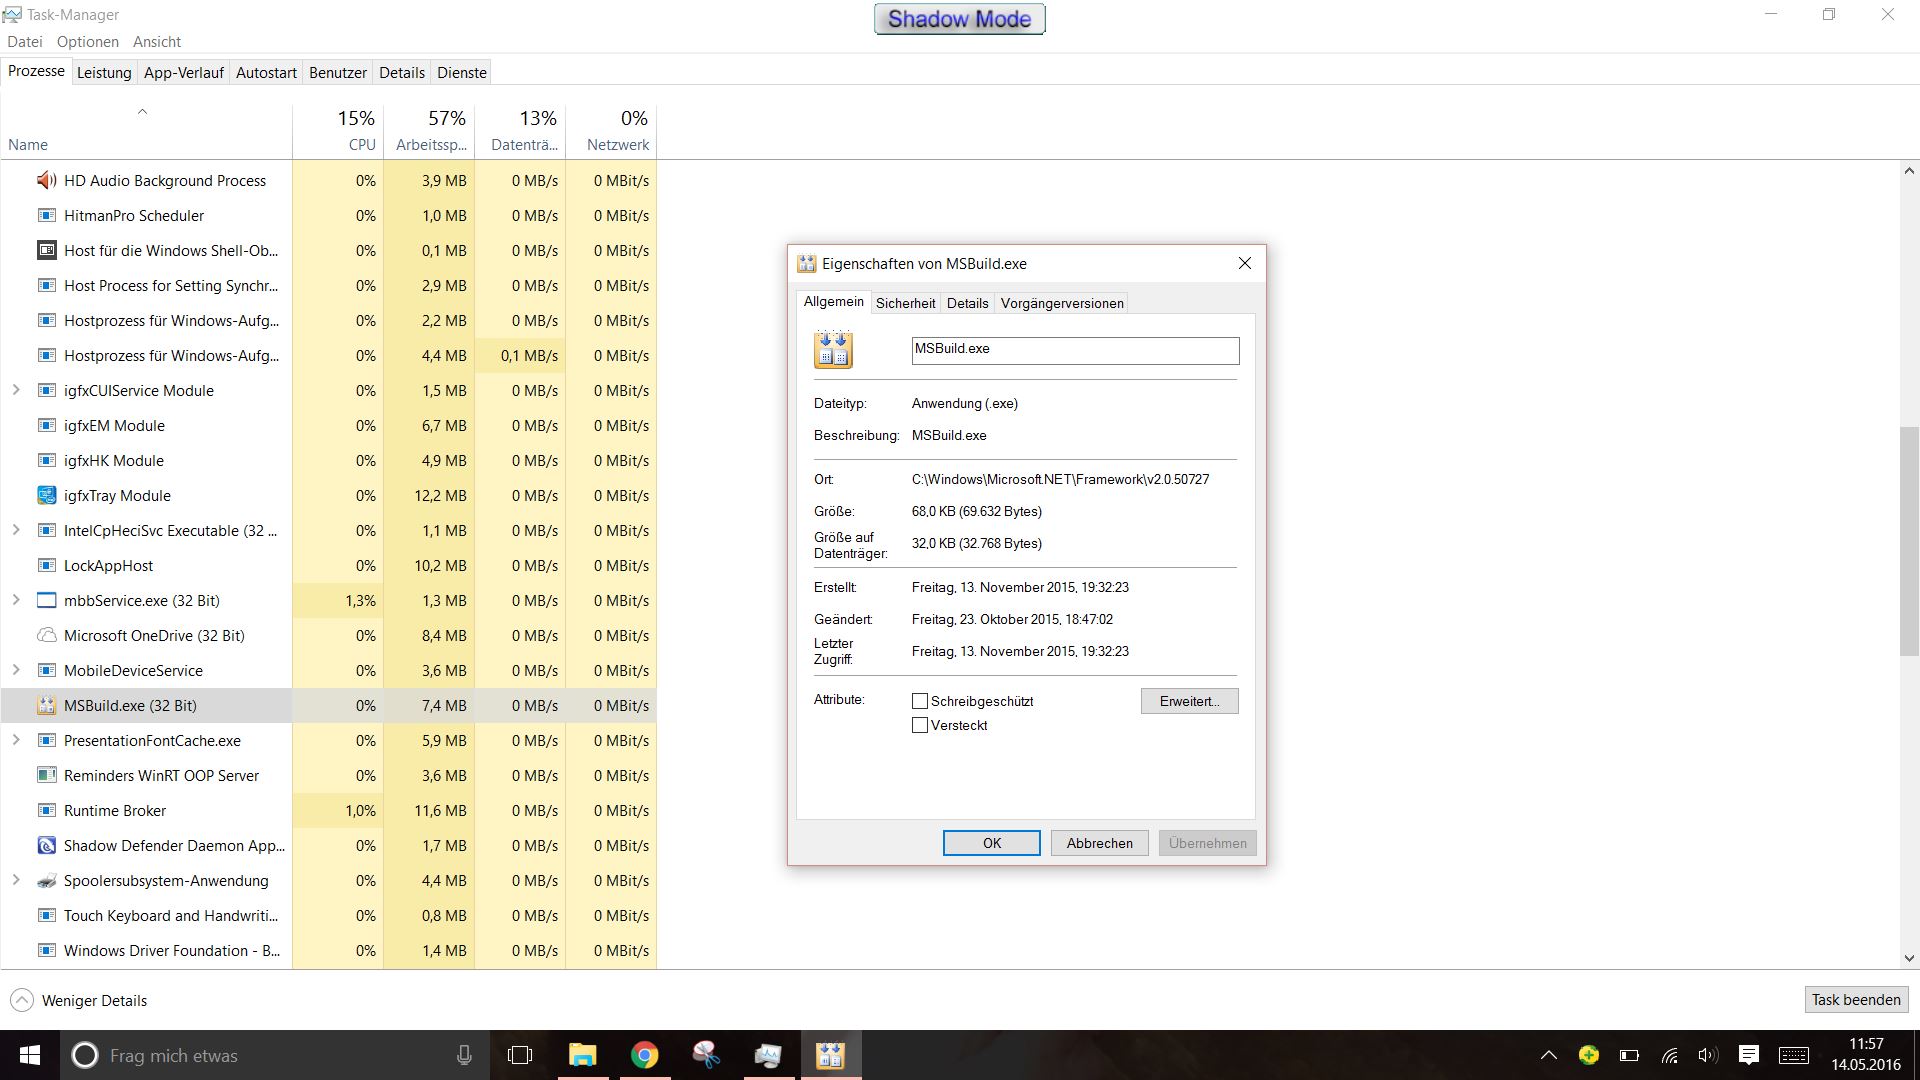Open Chrome from the taskbar

[645, 1055]
